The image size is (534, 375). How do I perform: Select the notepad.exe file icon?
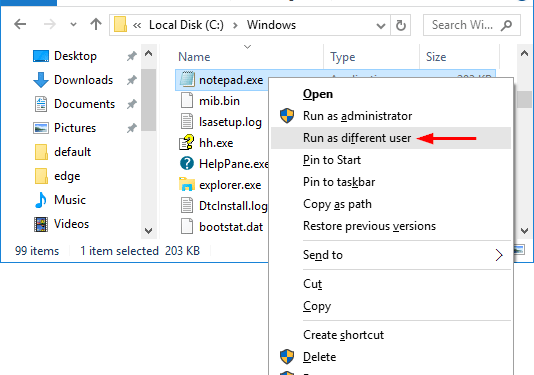click(x=187, y=79)
